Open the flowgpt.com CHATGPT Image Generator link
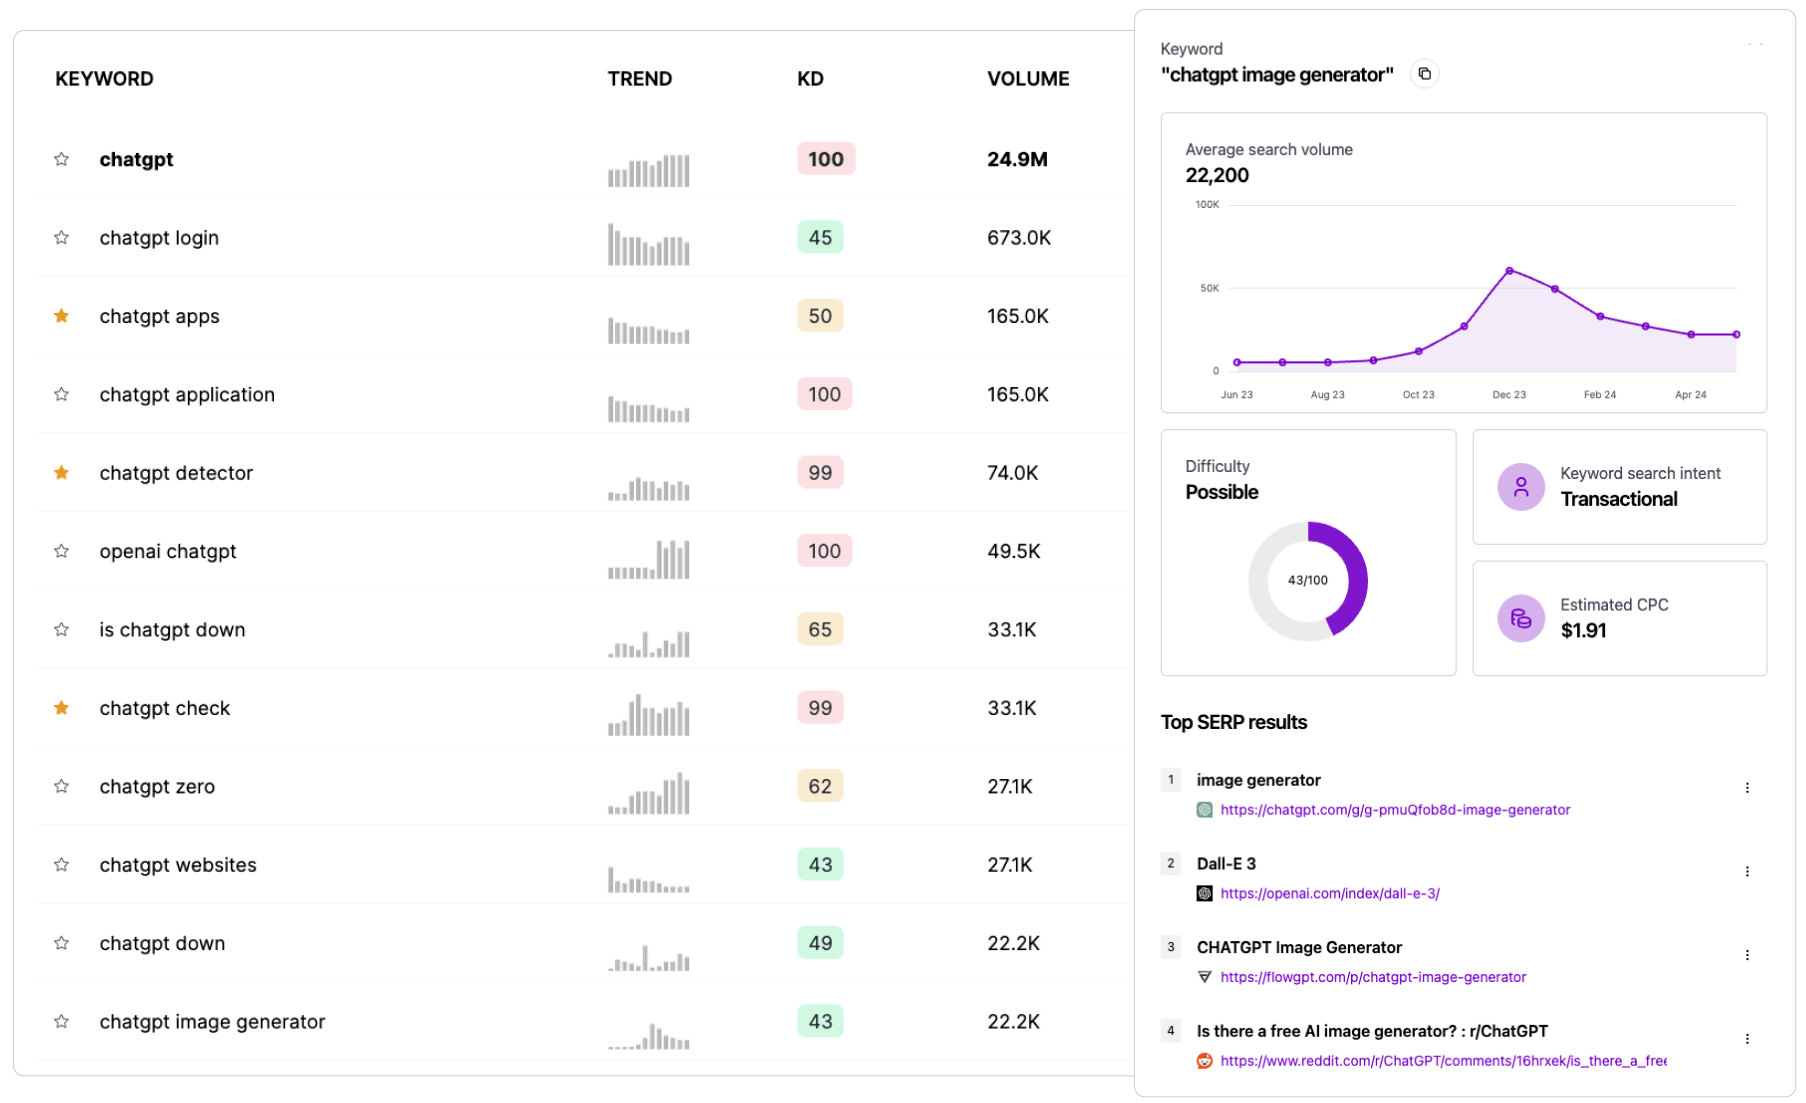This screenshot has width=1806, height=1103. coord(1374,977)
